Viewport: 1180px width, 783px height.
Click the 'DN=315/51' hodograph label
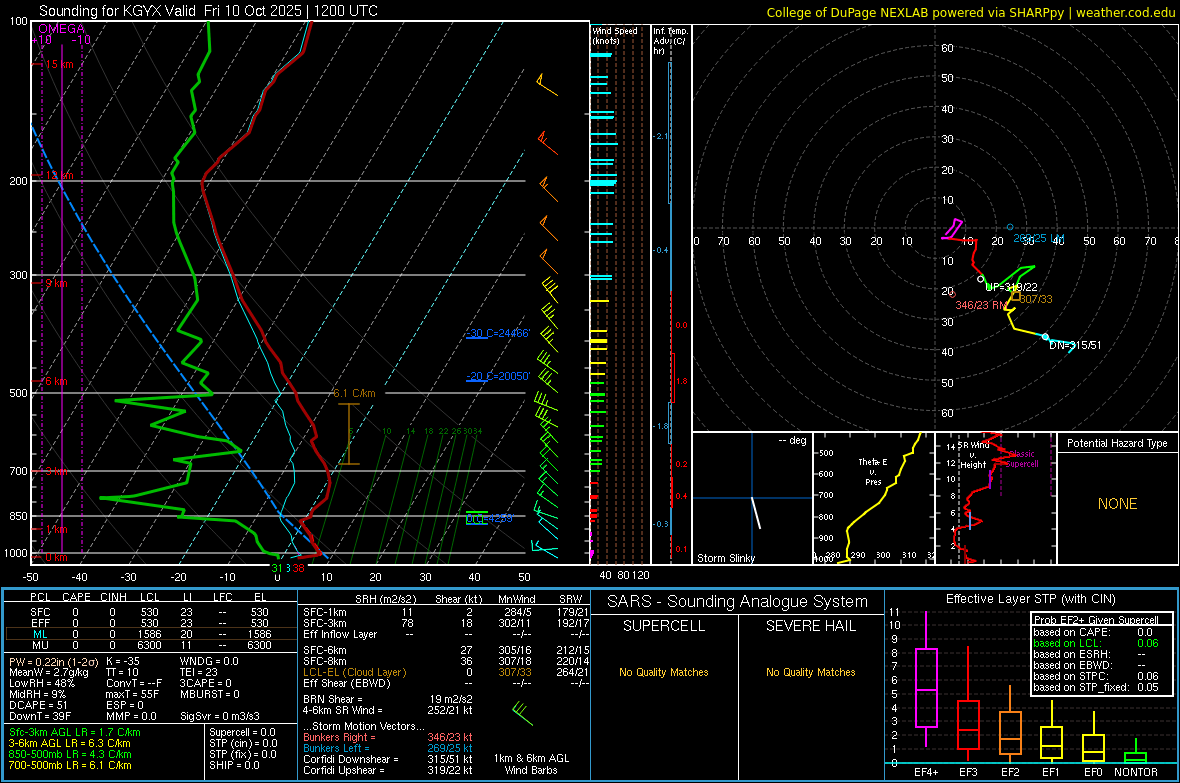point(1075,345)
